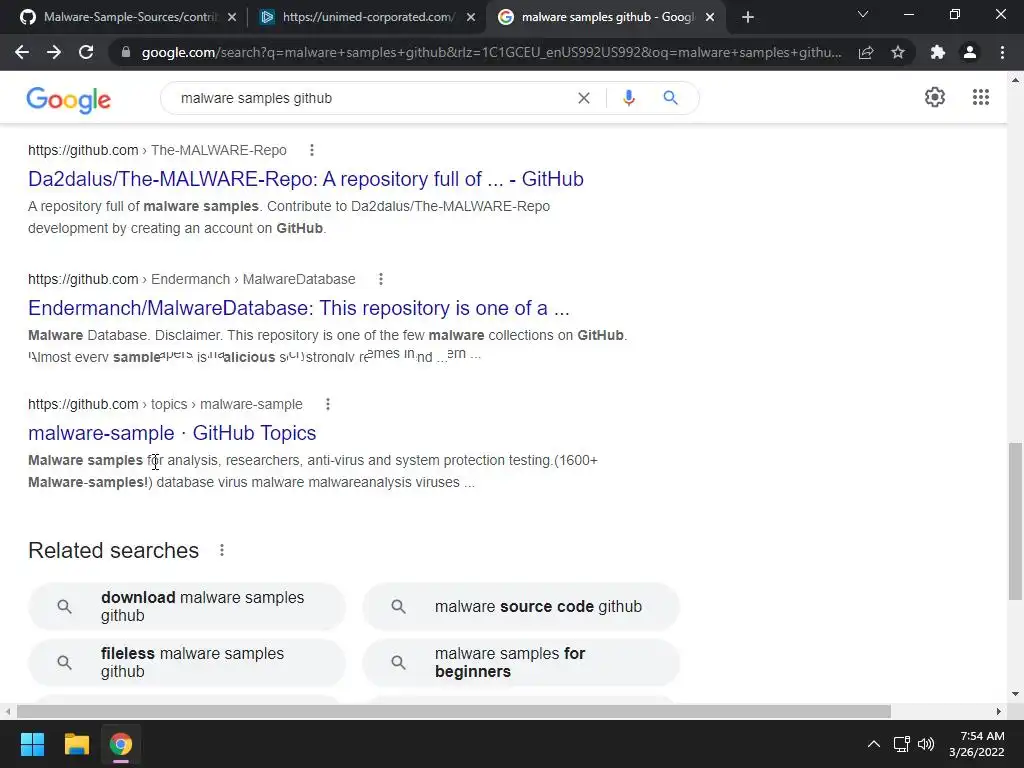Go back to previous page
The width and height of the screenshot is (1024, 768).
[x=22, y=52]
